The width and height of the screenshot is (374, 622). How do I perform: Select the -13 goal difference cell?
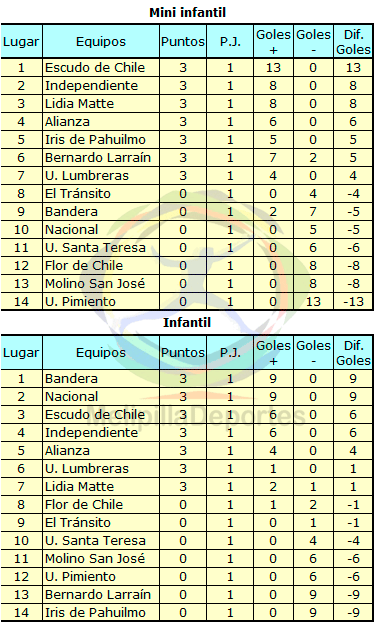[x=353, y=301]
